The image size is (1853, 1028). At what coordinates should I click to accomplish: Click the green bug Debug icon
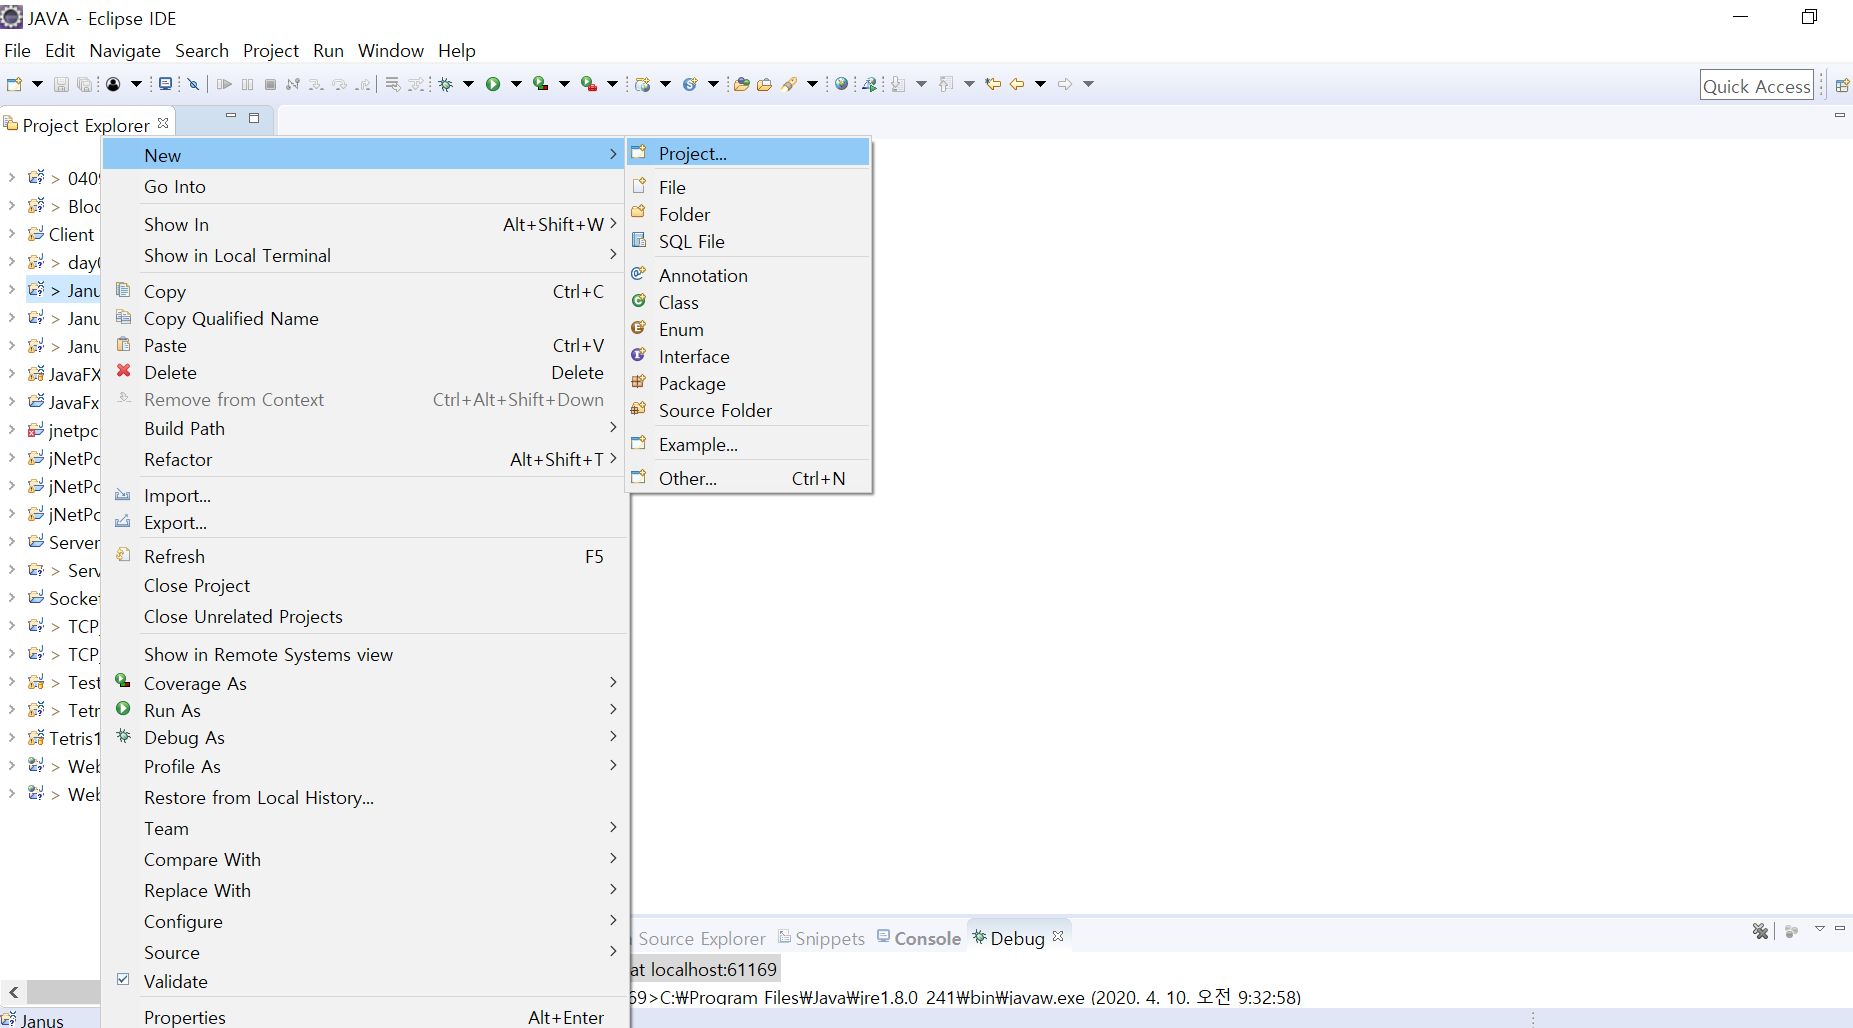pyautogui.click(x=445, y=84)
